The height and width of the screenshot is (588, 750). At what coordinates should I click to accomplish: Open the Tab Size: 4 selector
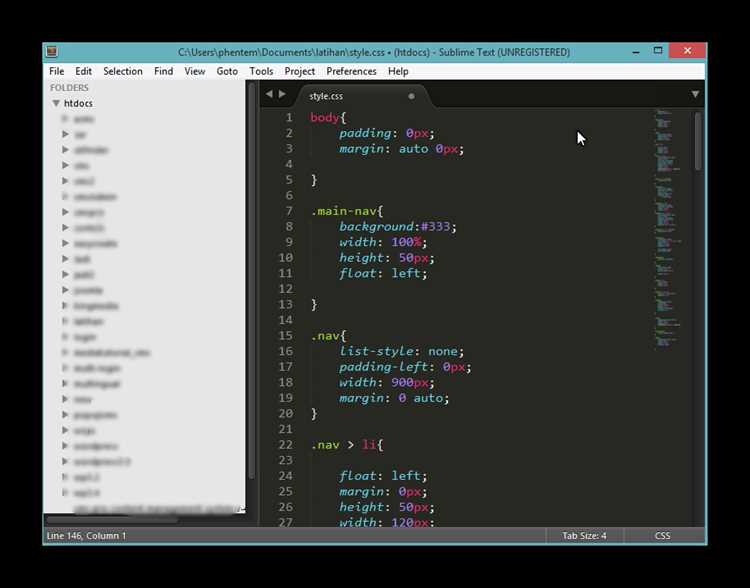584,535
